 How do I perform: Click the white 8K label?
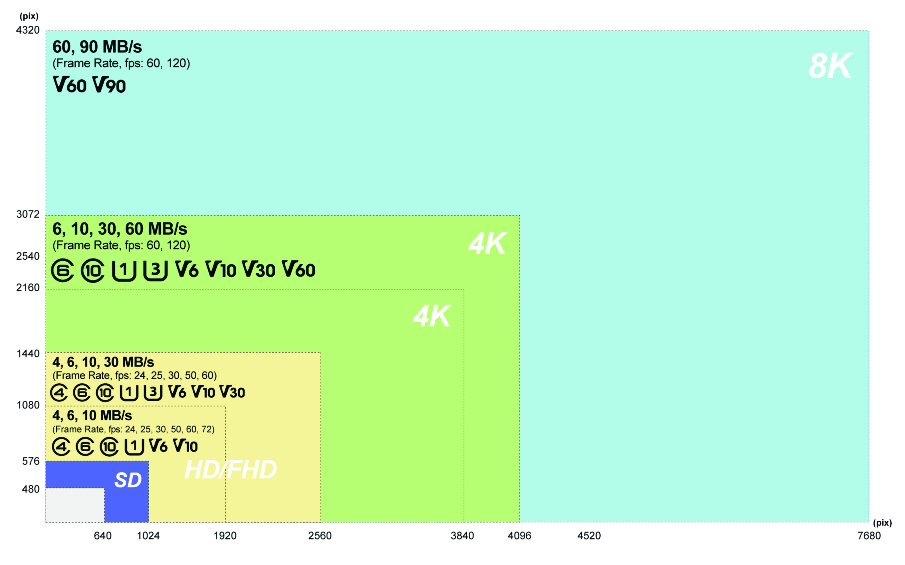click(x=830, y=66)
